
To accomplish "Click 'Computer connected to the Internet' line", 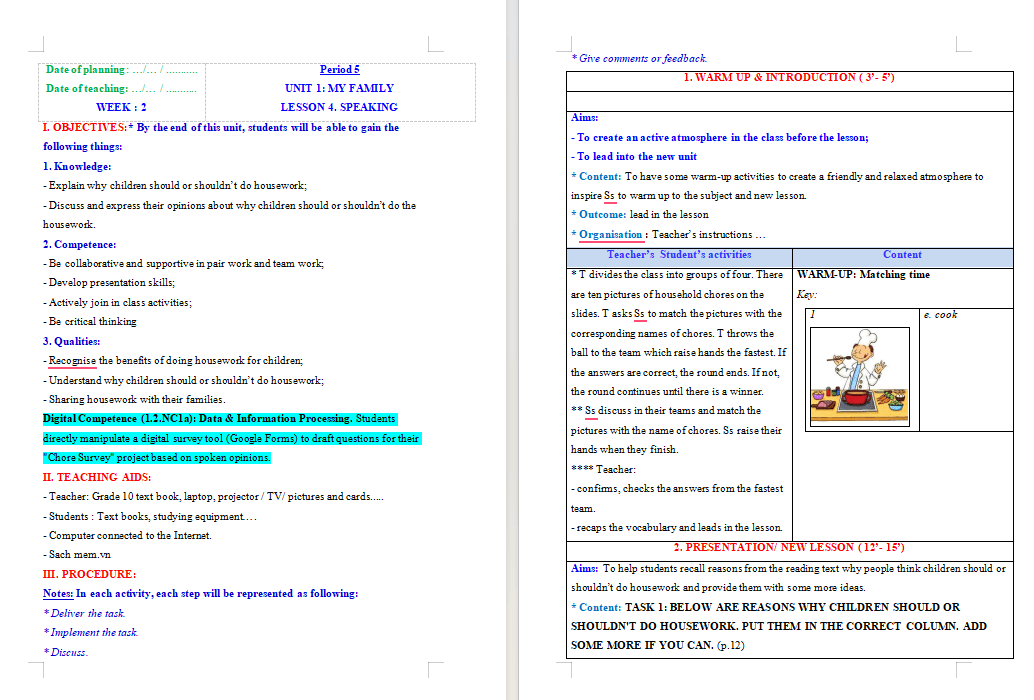I will [x=127, y=535].
